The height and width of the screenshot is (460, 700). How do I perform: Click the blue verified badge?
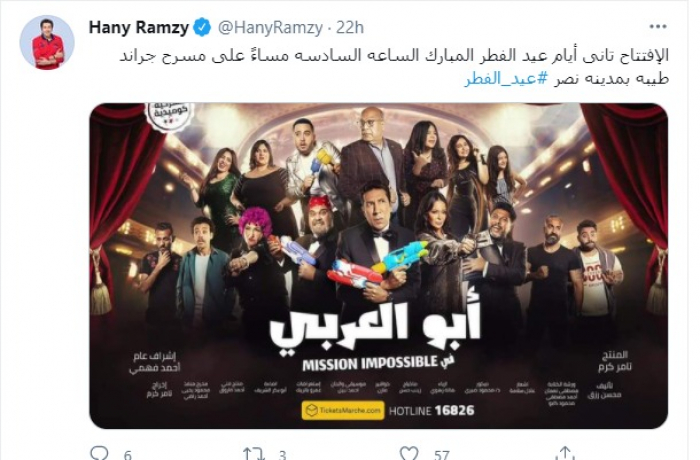pos(203,28)
